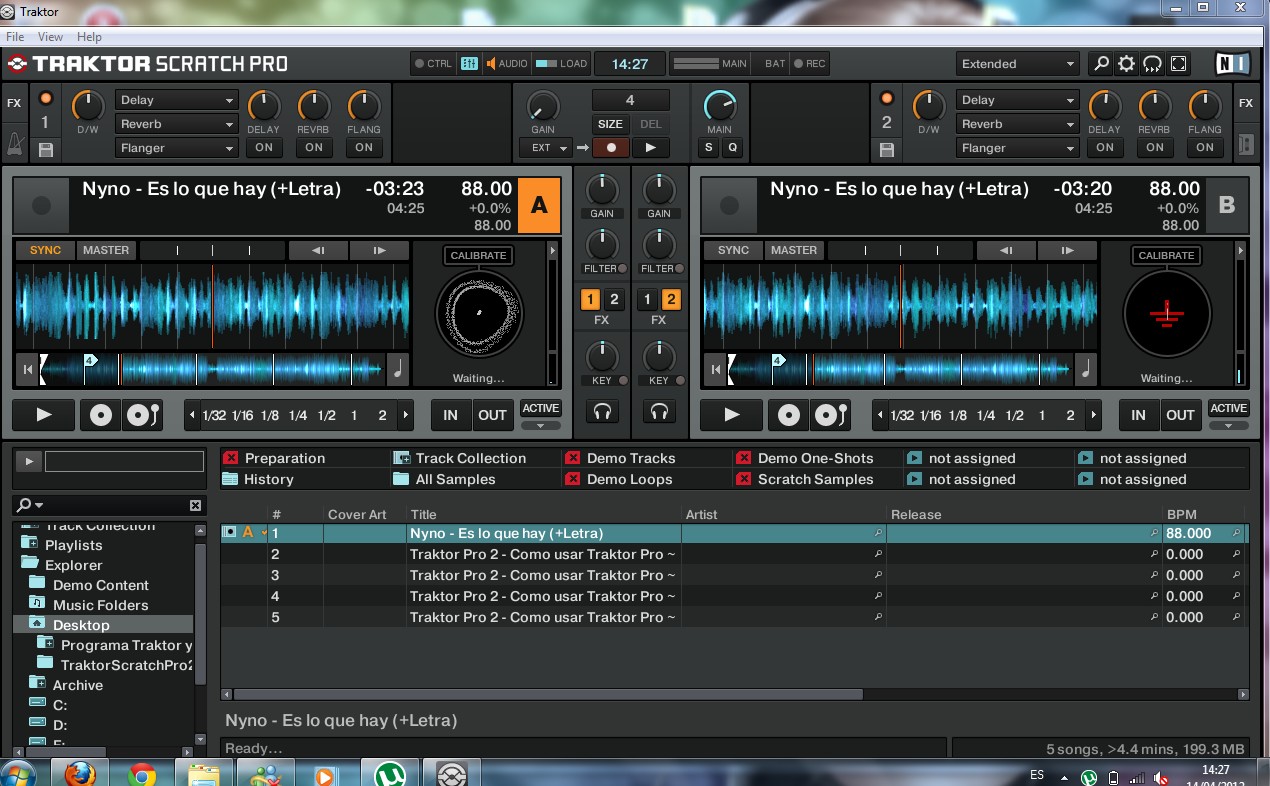Viewport: 1270px width, 786px height.
Task: Expand the Playlists tree node
Action: [x=29, y=544]
